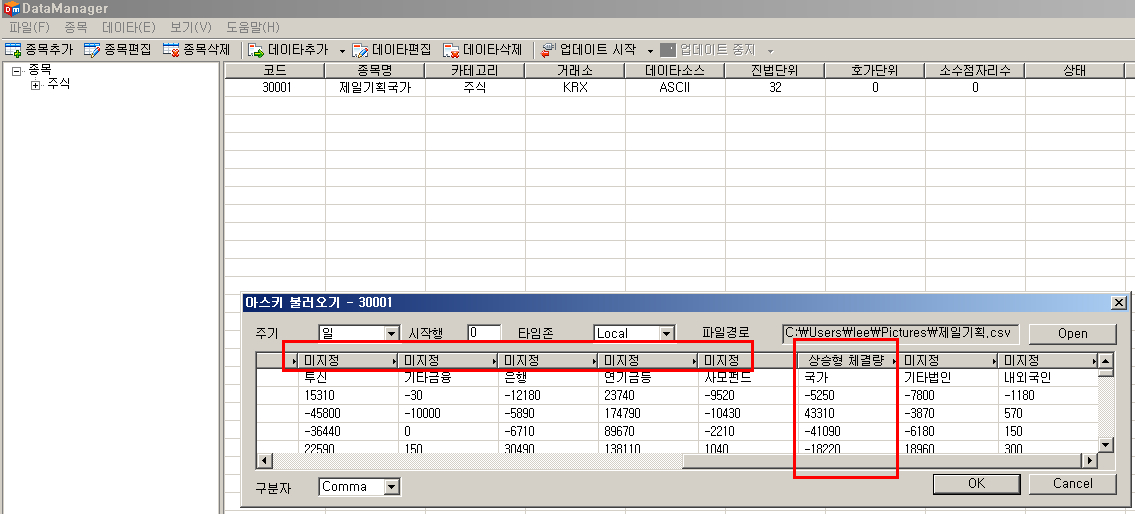Collapse the 종목 root tree node
1135x514 pixels.
point(17,70)
